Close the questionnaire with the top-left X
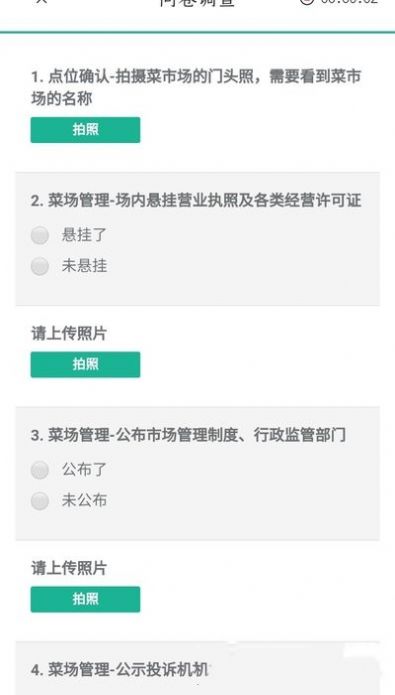The image size is (395, 695). [x=41, y=1]
